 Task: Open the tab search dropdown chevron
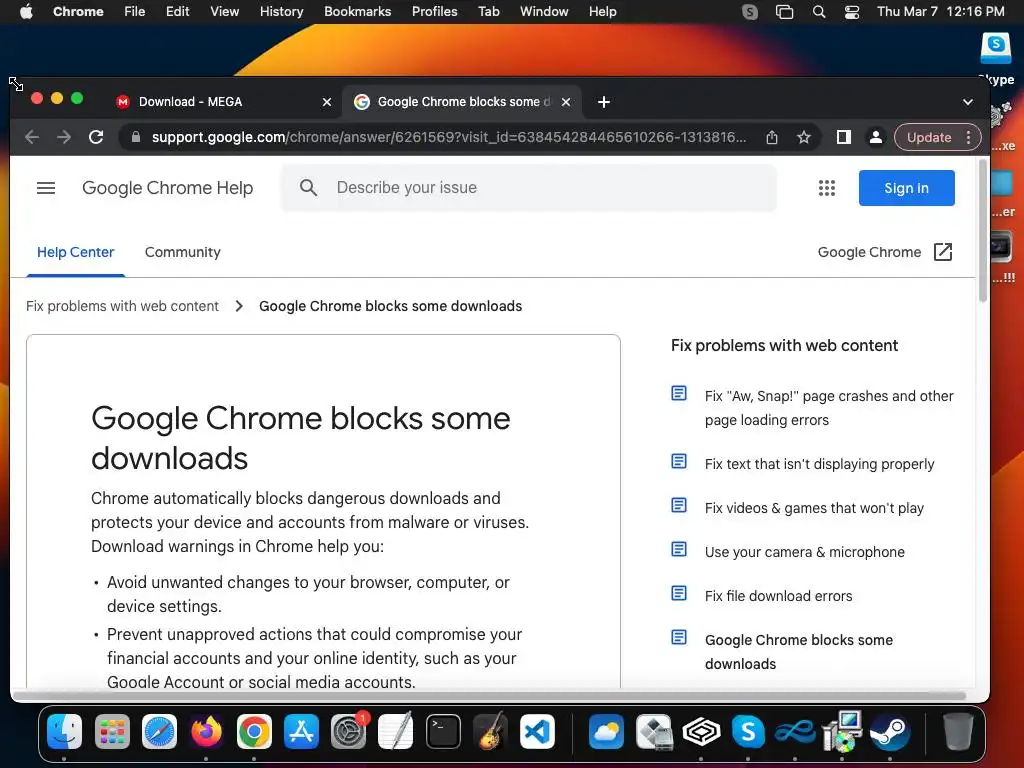968,102
